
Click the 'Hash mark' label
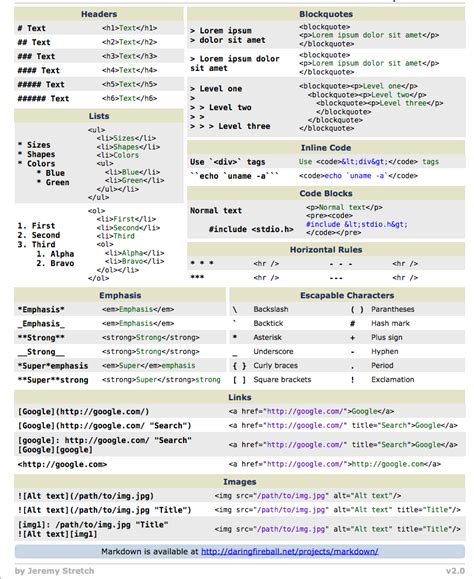391,323
